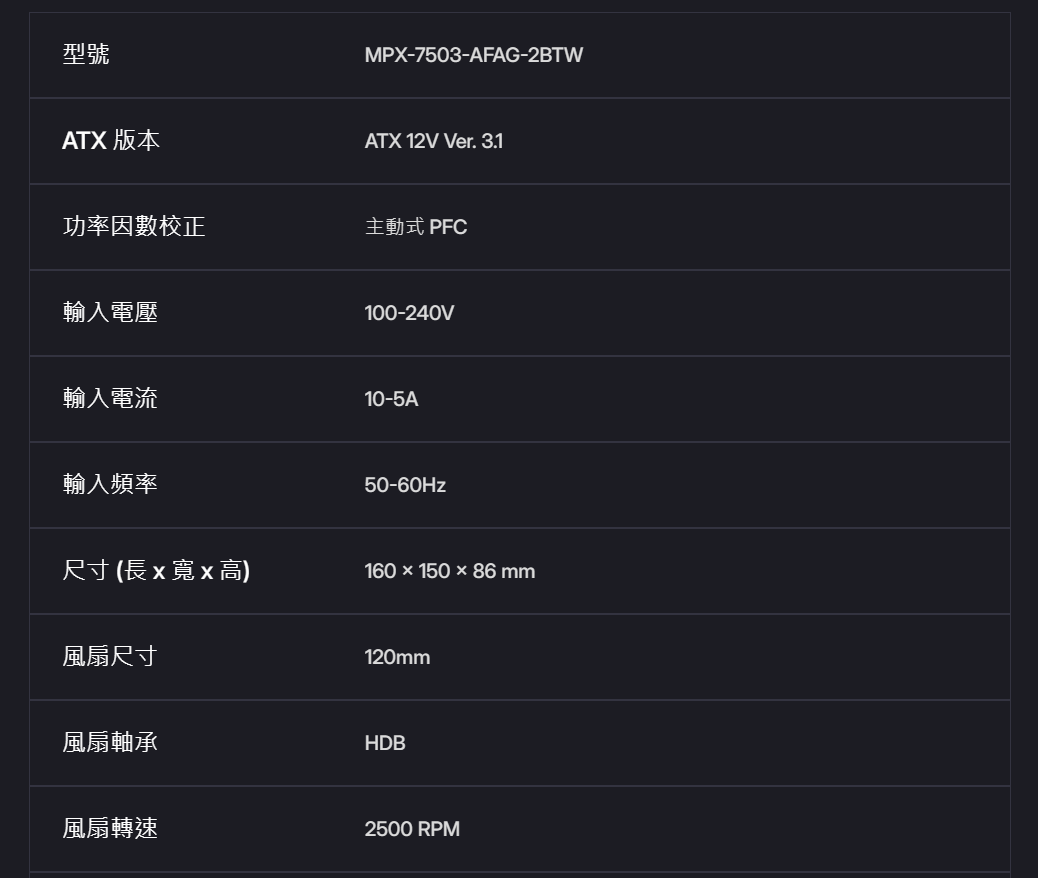The image size is (1038, 878).
Task: Select the 風扇尺寸 label
Action: 110,657
